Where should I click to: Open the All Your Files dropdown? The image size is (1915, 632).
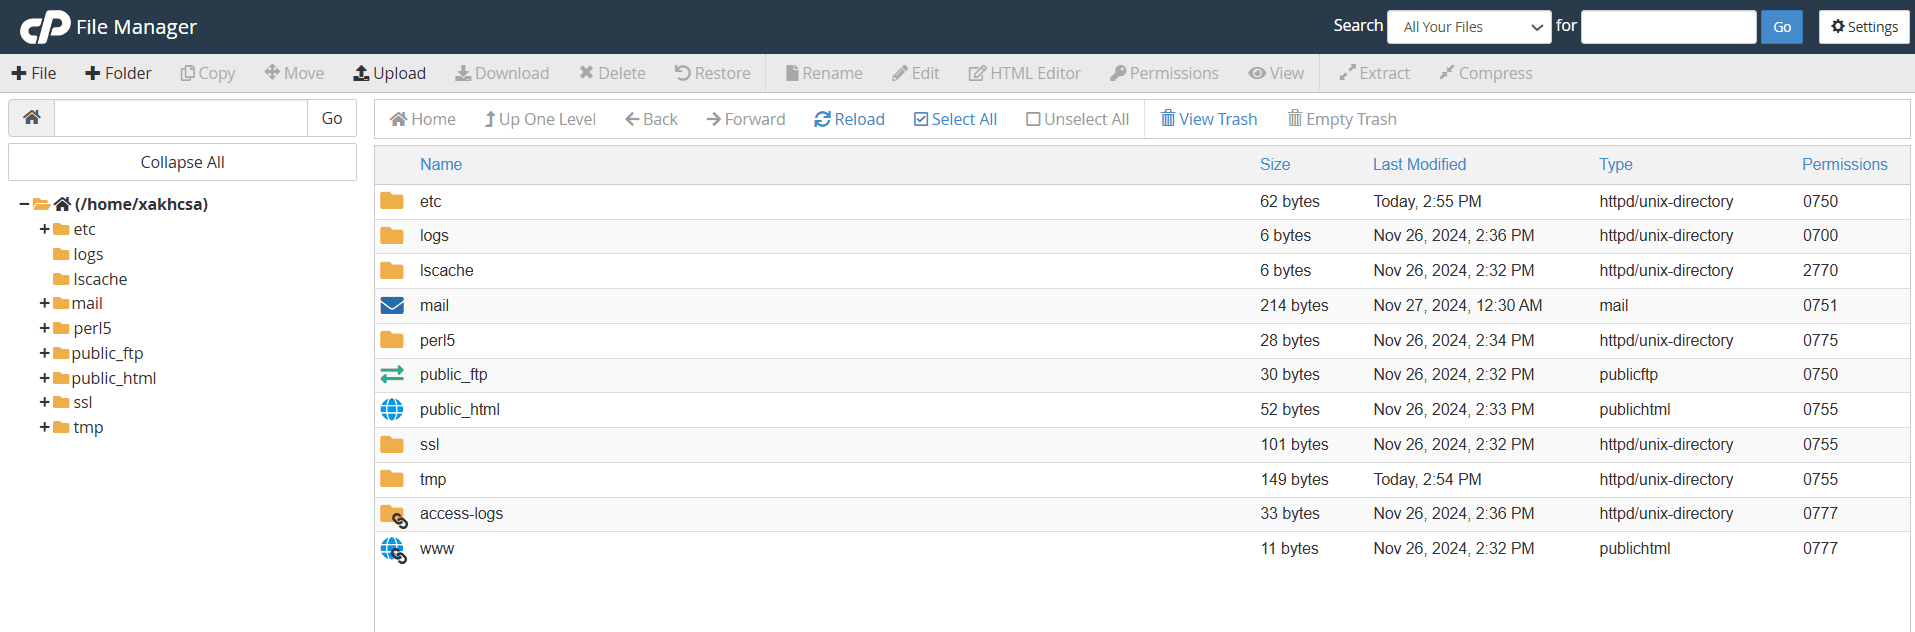pos(1469,27)
